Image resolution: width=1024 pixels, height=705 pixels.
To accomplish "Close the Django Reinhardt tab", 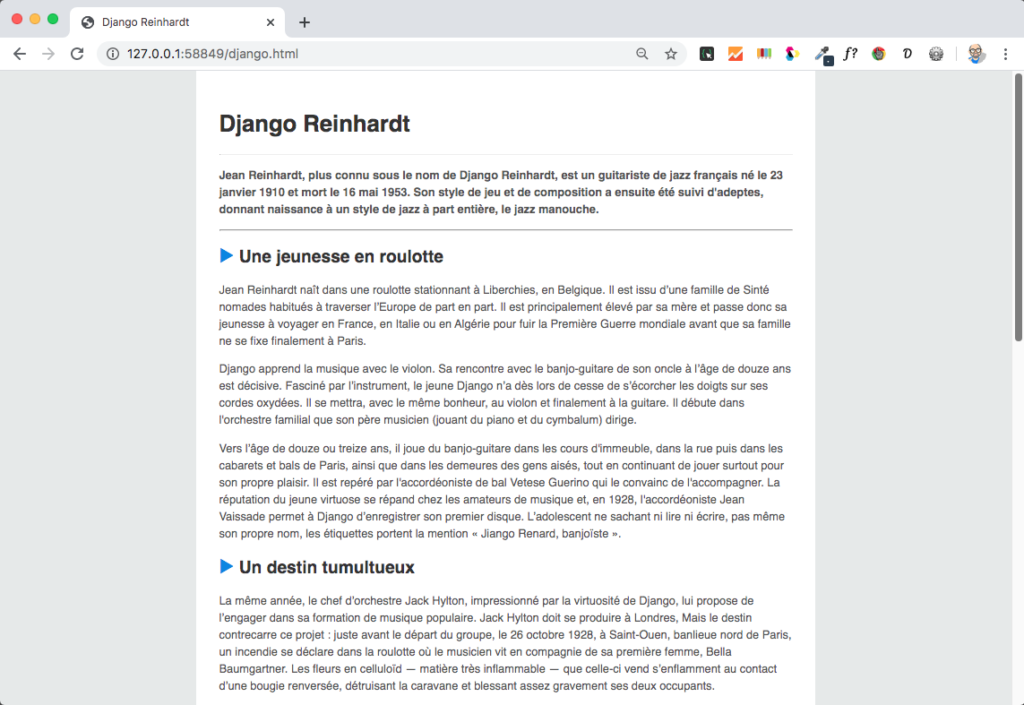I will coord(270,22).
